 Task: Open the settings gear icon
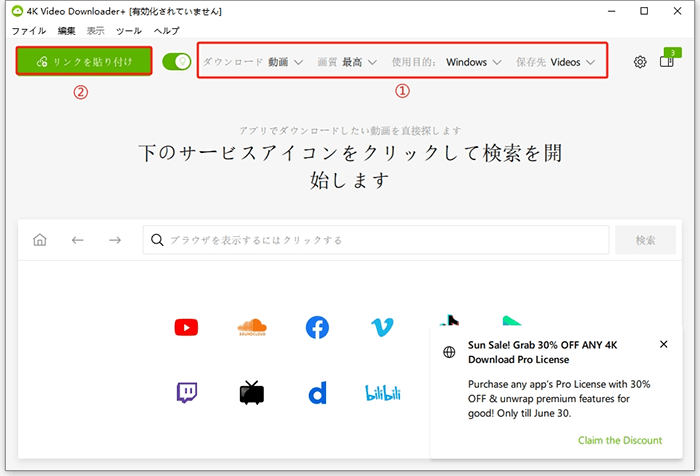(640, 62)
